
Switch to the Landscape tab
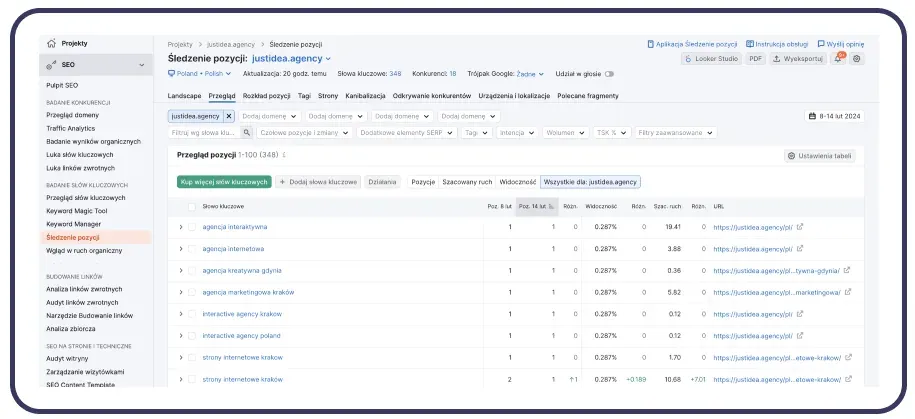pos(184,96)
